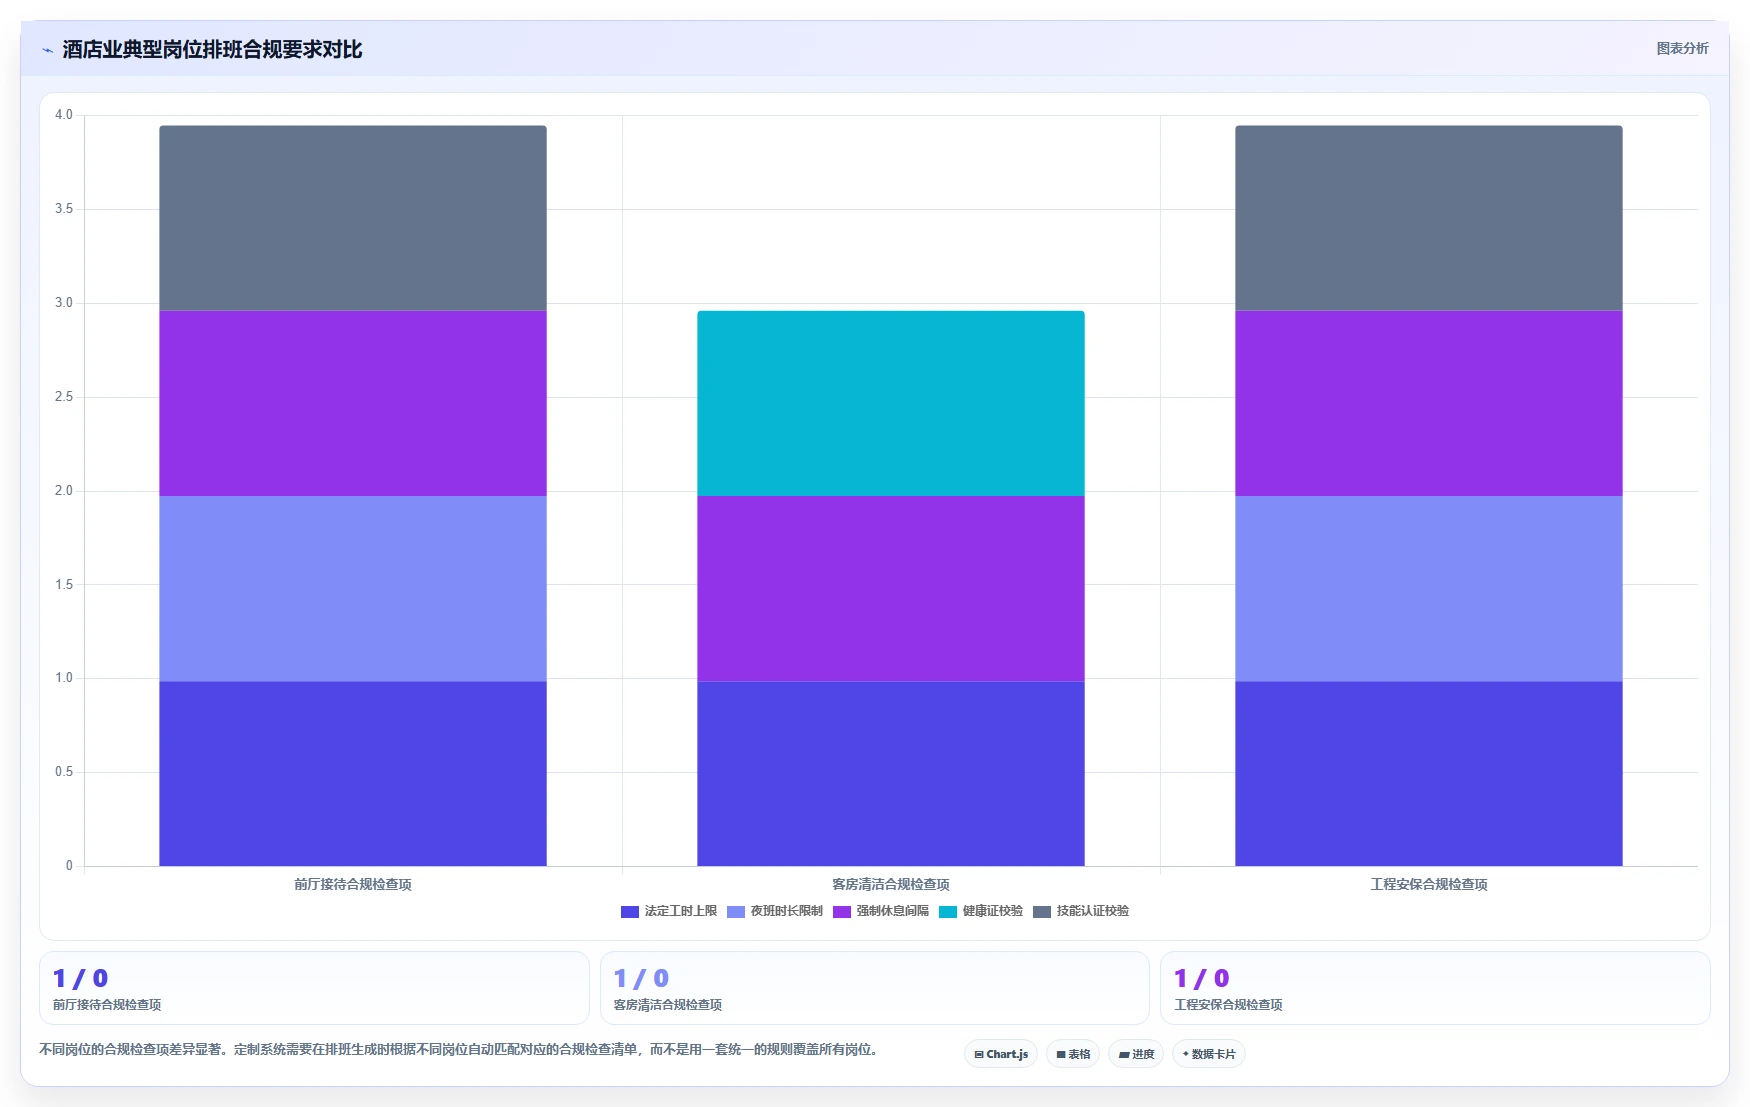
Task: Toggle the 强制休息间隔 legend series
Action: [881, 911]
